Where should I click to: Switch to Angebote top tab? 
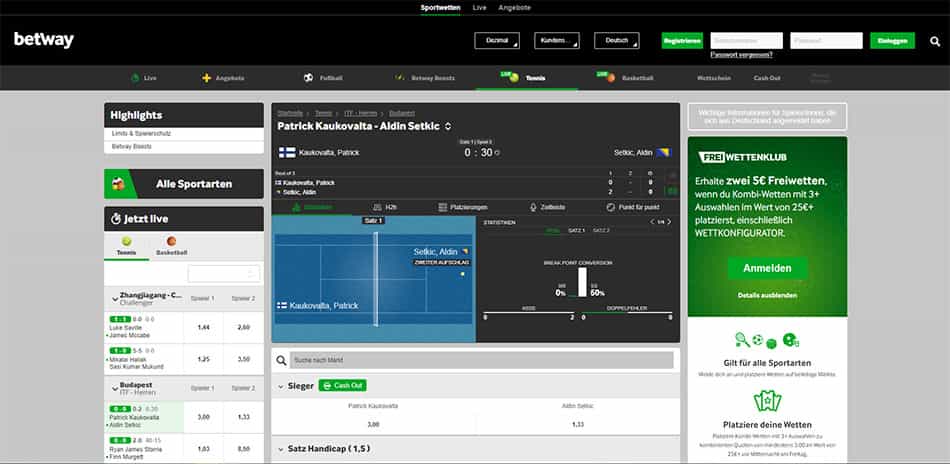(514, 8)
